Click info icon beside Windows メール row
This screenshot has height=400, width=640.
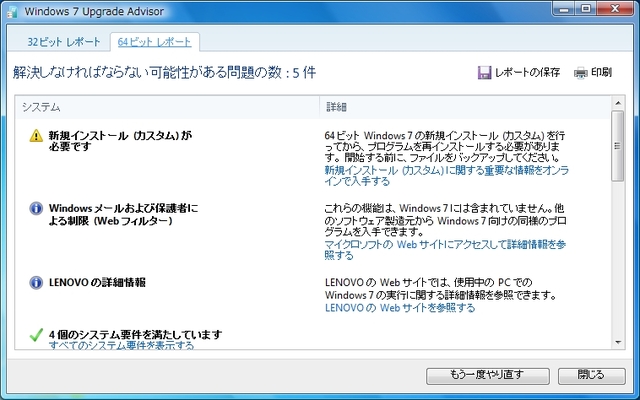(x=36, y=209)
